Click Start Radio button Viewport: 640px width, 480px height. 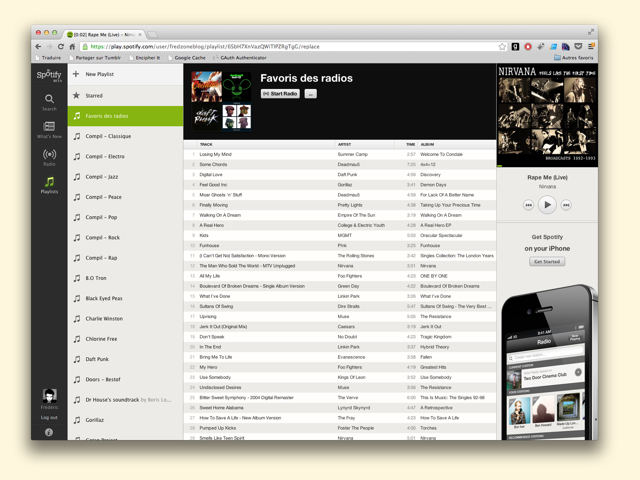tap(280, 94)
